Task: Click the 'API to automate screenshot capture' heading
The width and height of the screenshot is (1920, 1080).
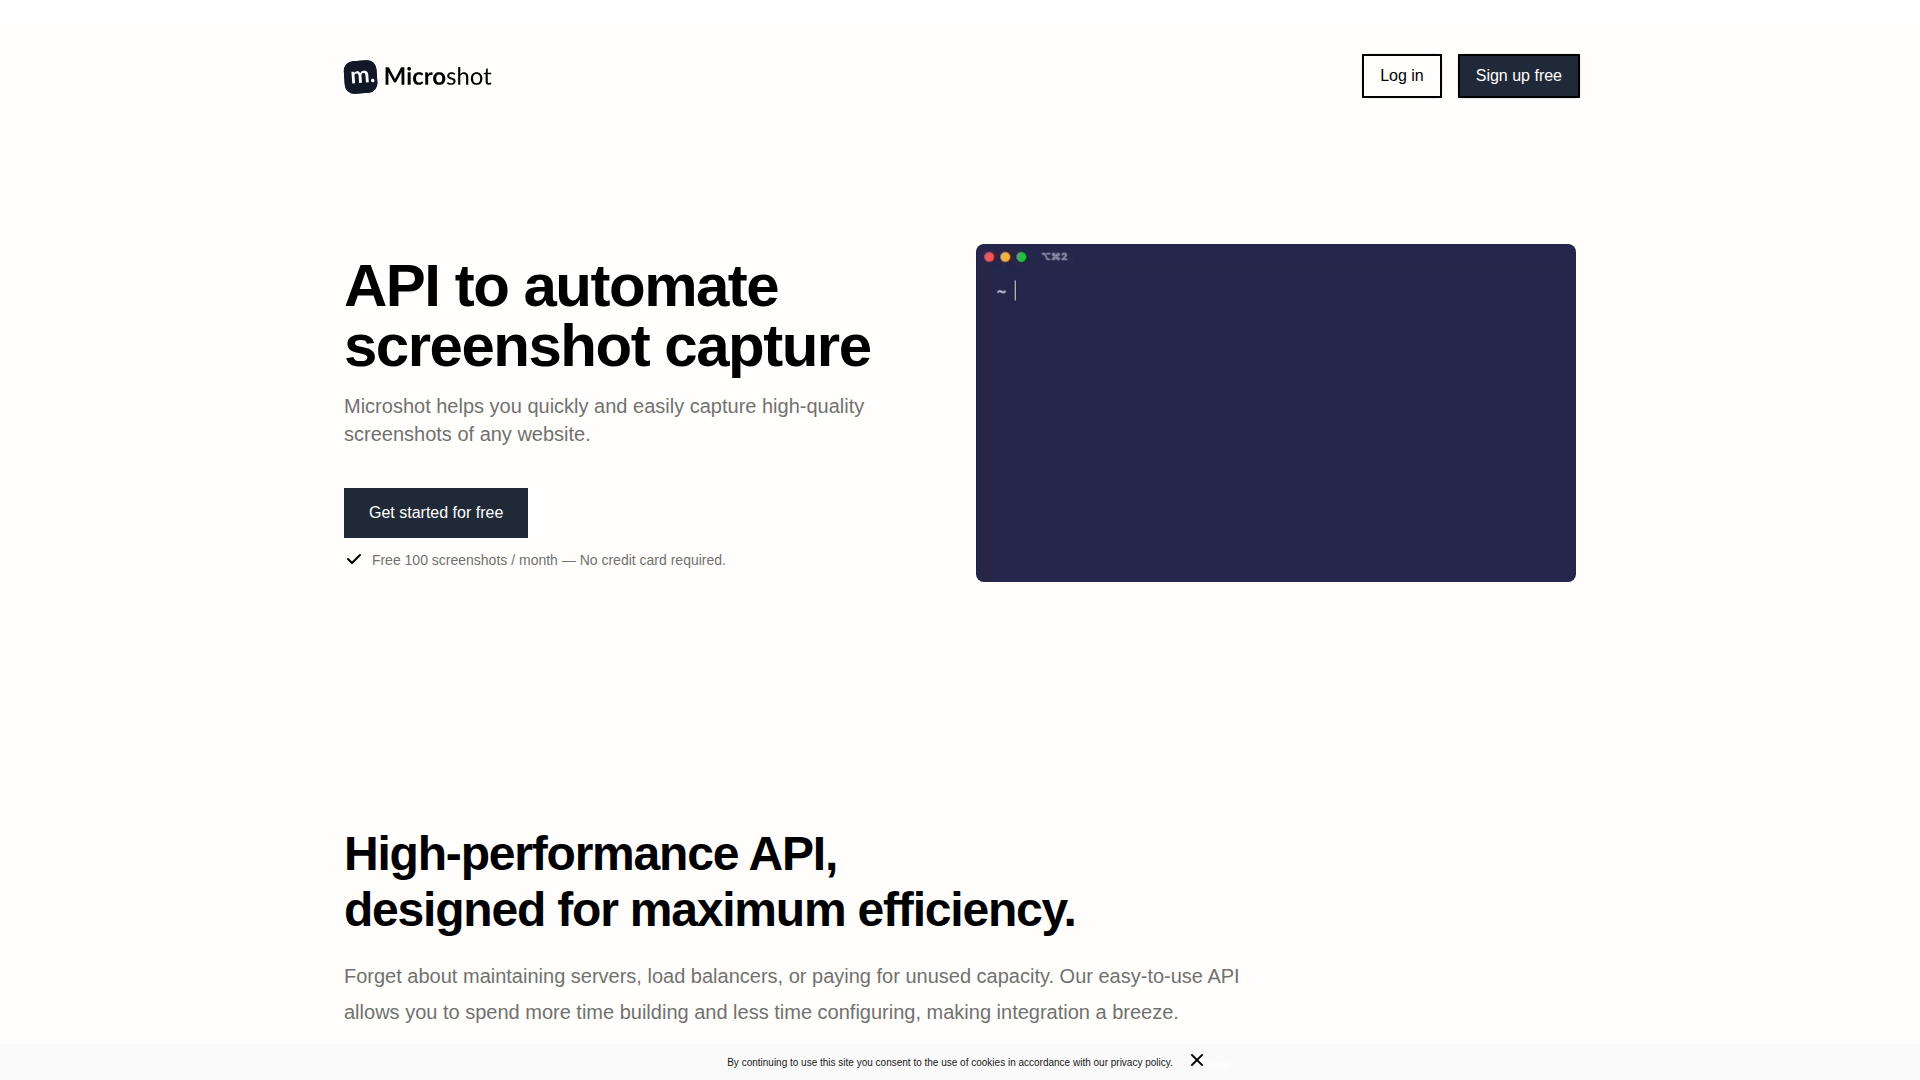Action: pyautogui.click(x=607, y=316)
